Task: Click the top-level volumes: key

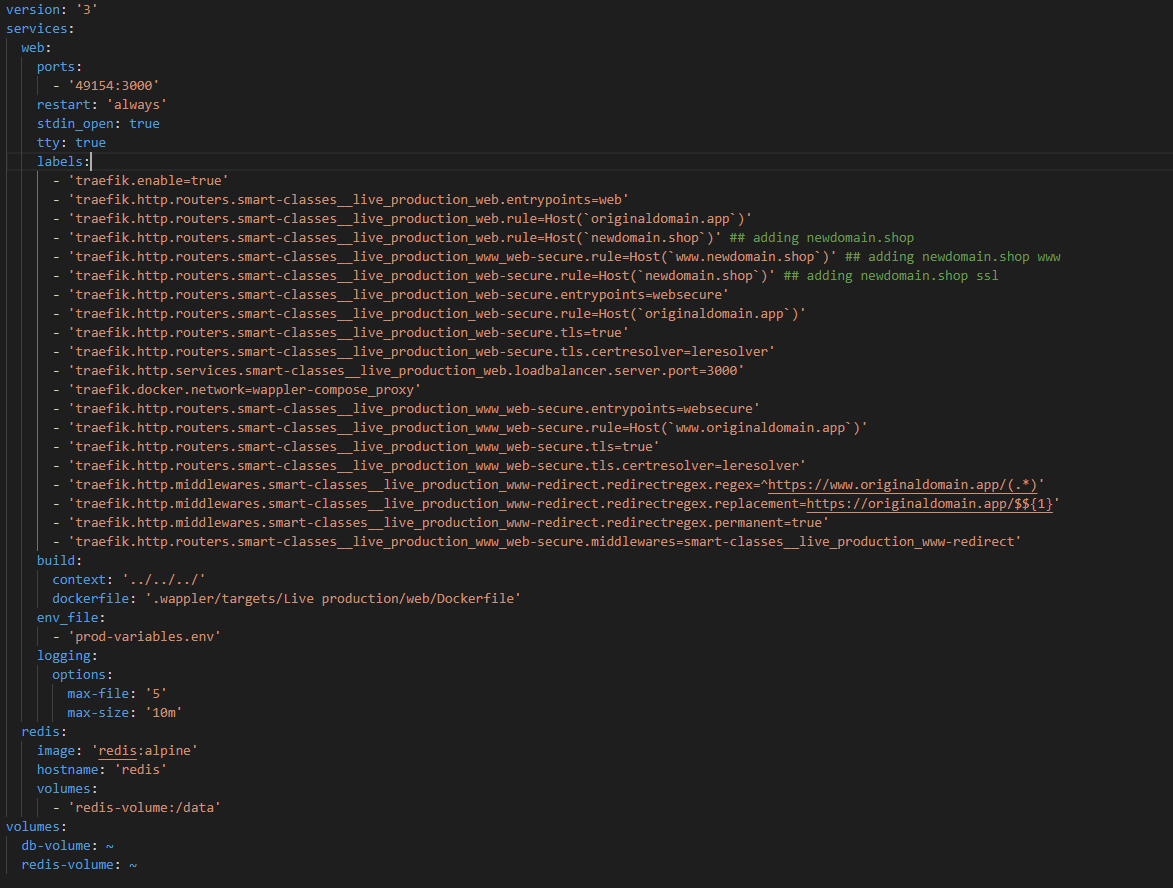Action: [x=37, y=827]
